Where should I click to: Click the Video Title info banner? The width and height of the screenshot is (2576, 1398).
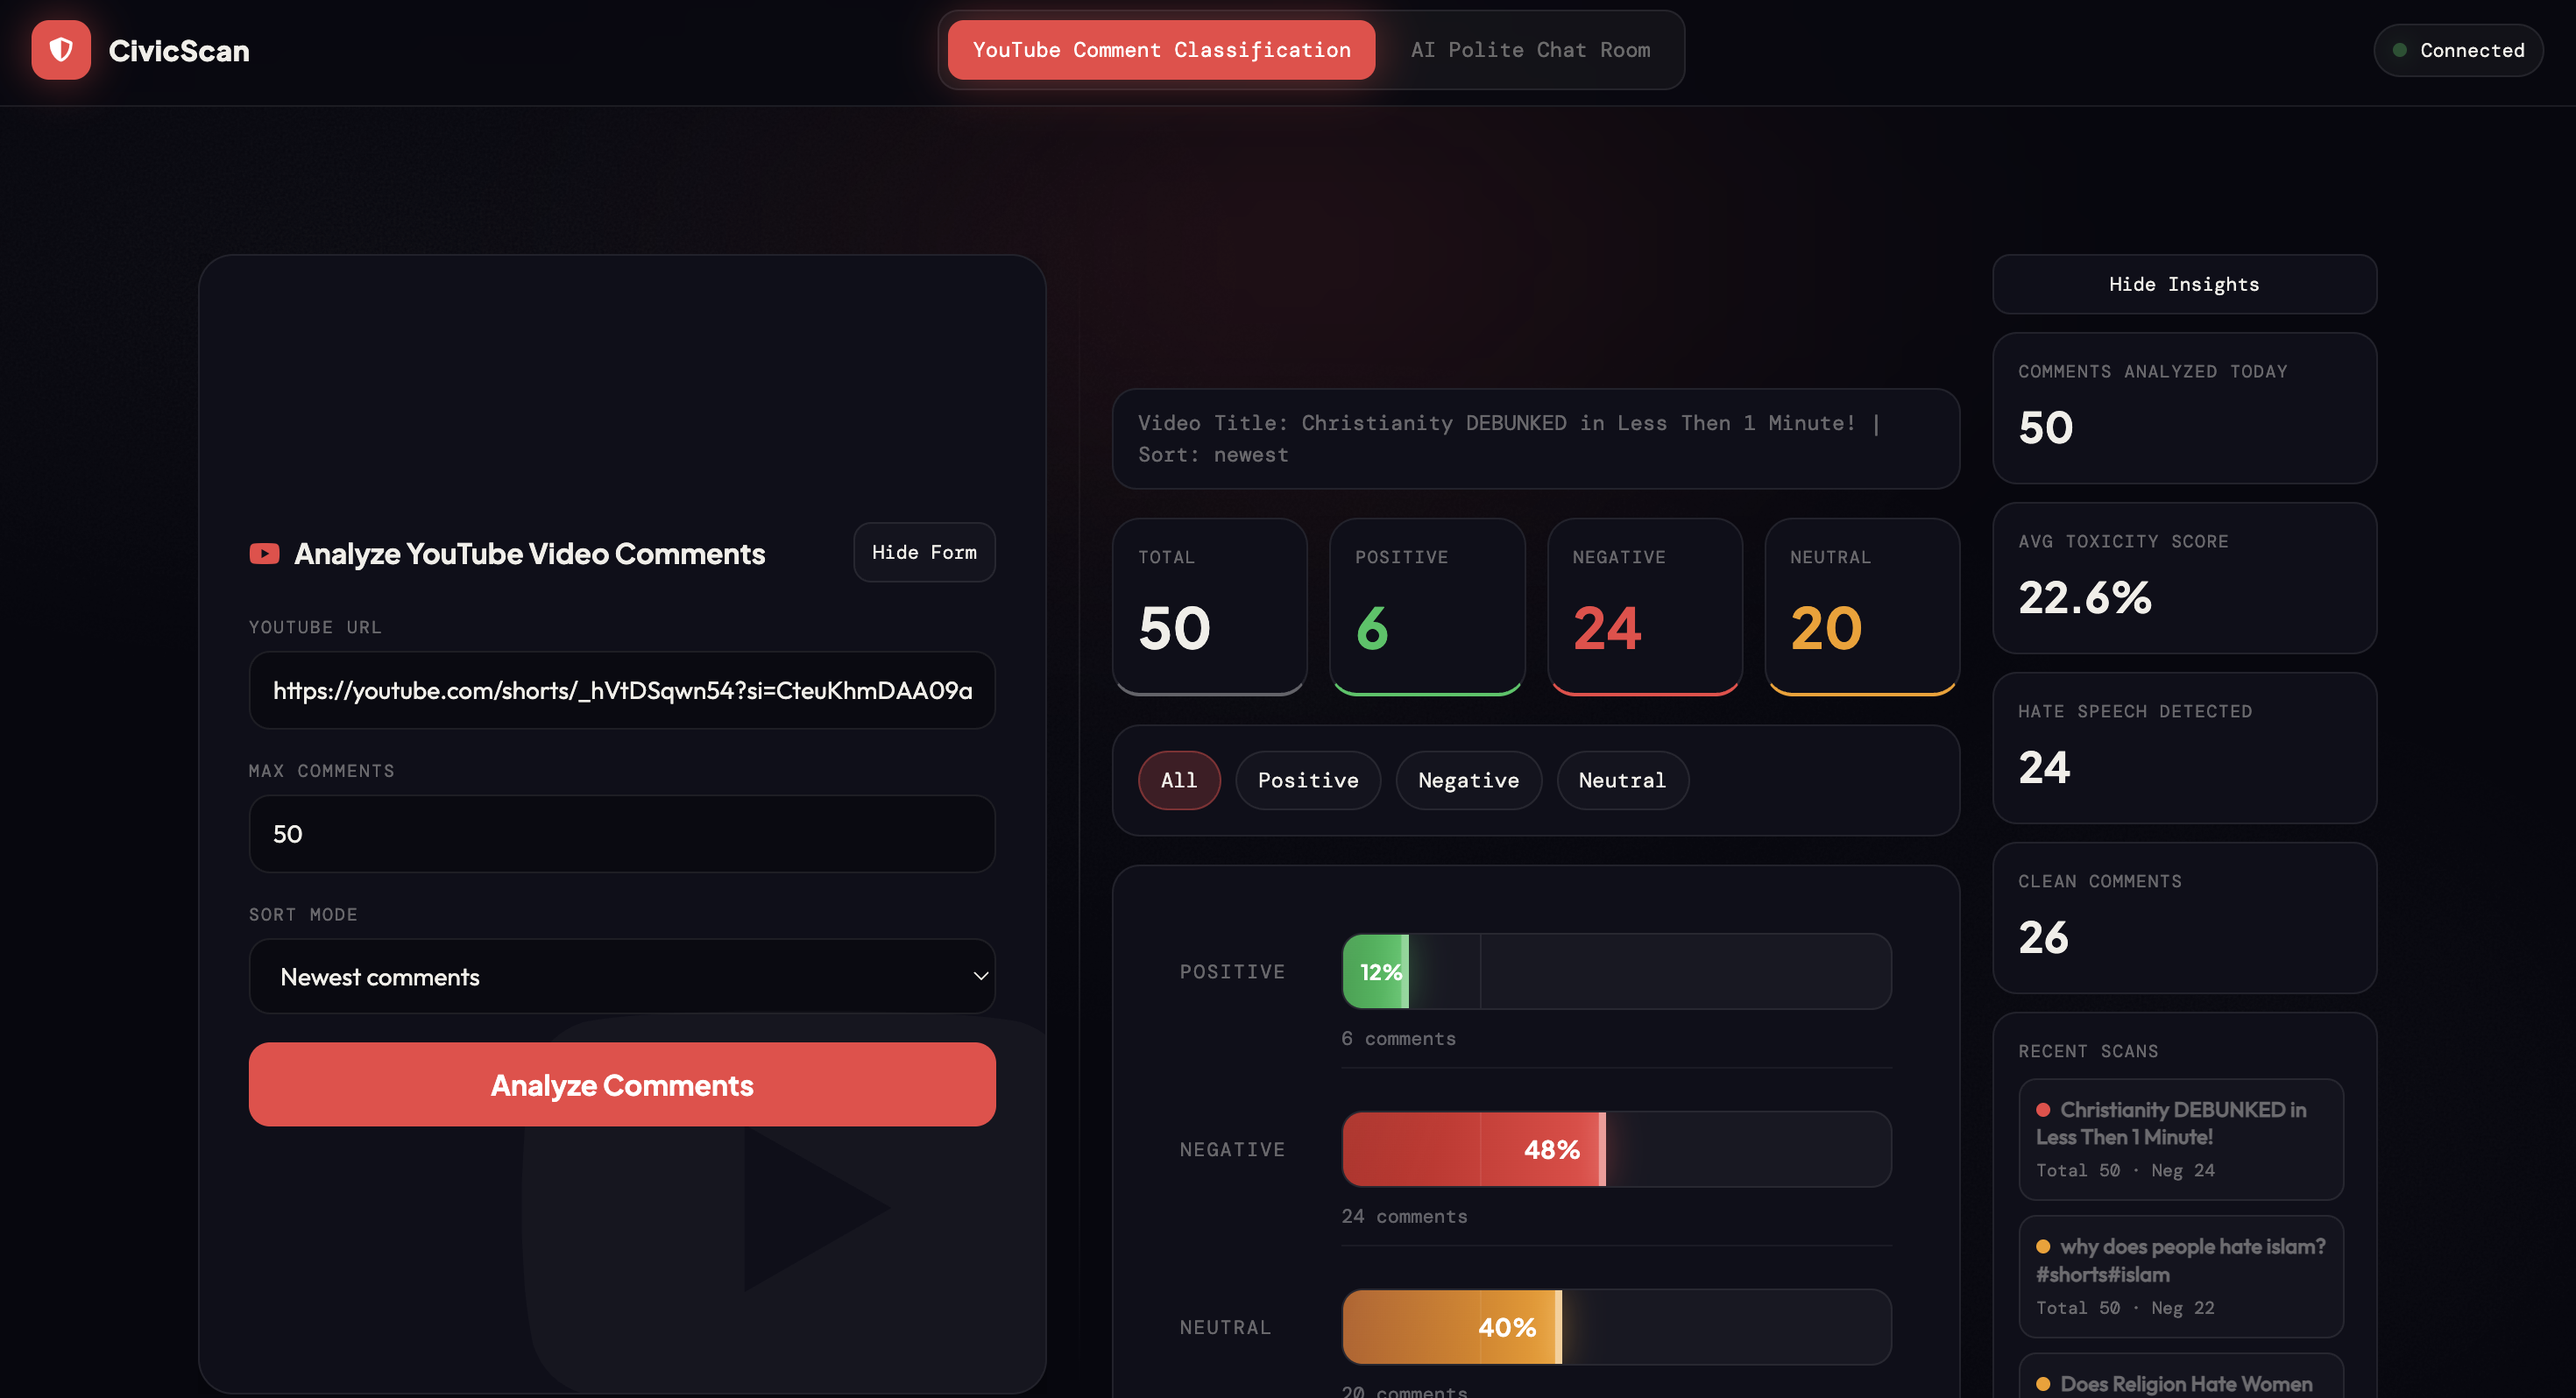pos(1536,439)
